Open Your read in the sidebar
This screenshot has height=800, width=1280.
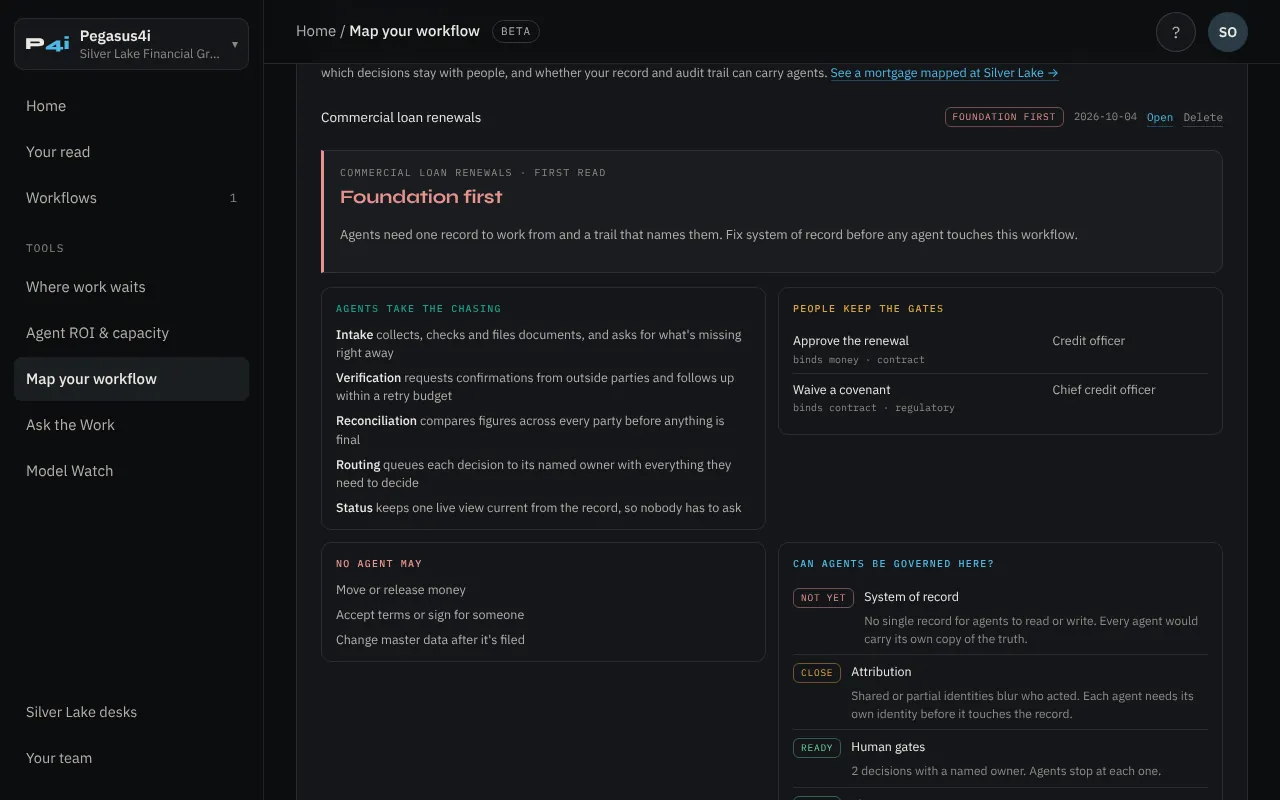(132, 152)
